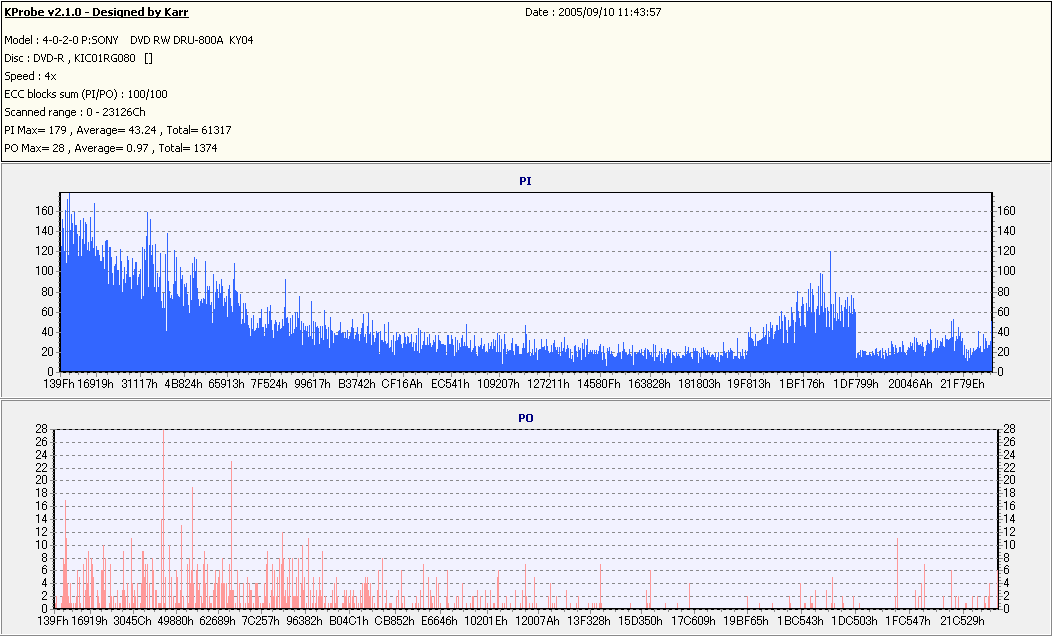
Task: Click the PO chart title
Action: pyautogui.click(x=525, y=417)
